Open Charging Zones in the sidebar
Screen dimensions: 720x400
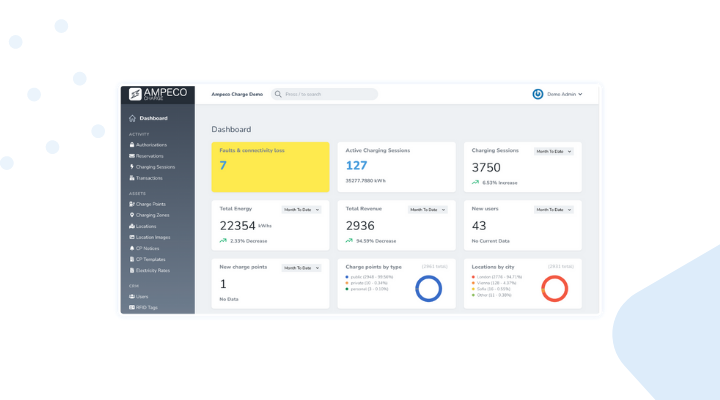point(152,215)
